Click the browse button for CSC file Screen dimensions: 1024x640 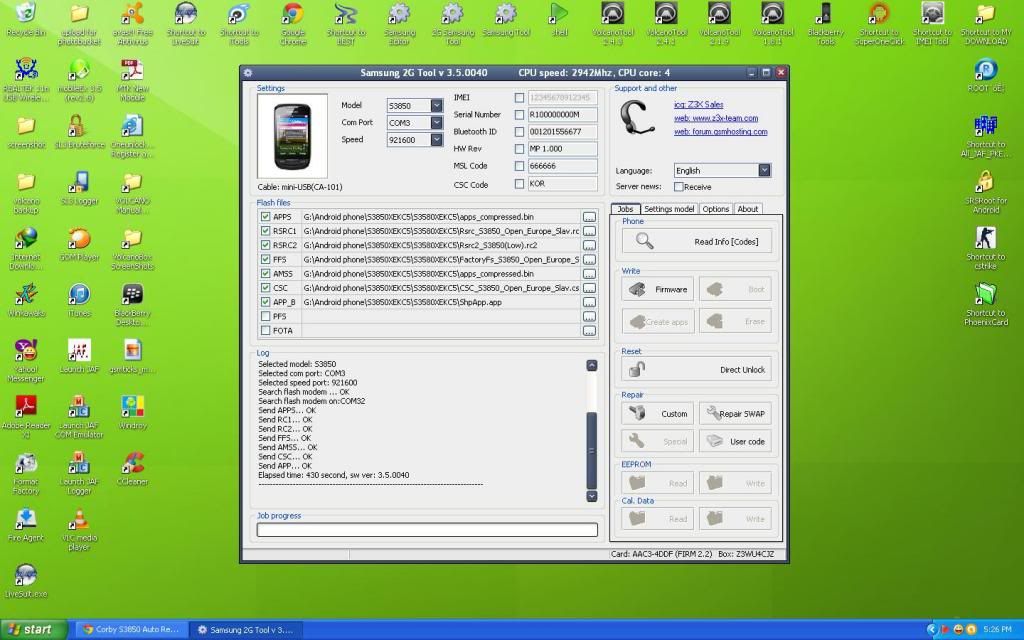click(589, 288)
